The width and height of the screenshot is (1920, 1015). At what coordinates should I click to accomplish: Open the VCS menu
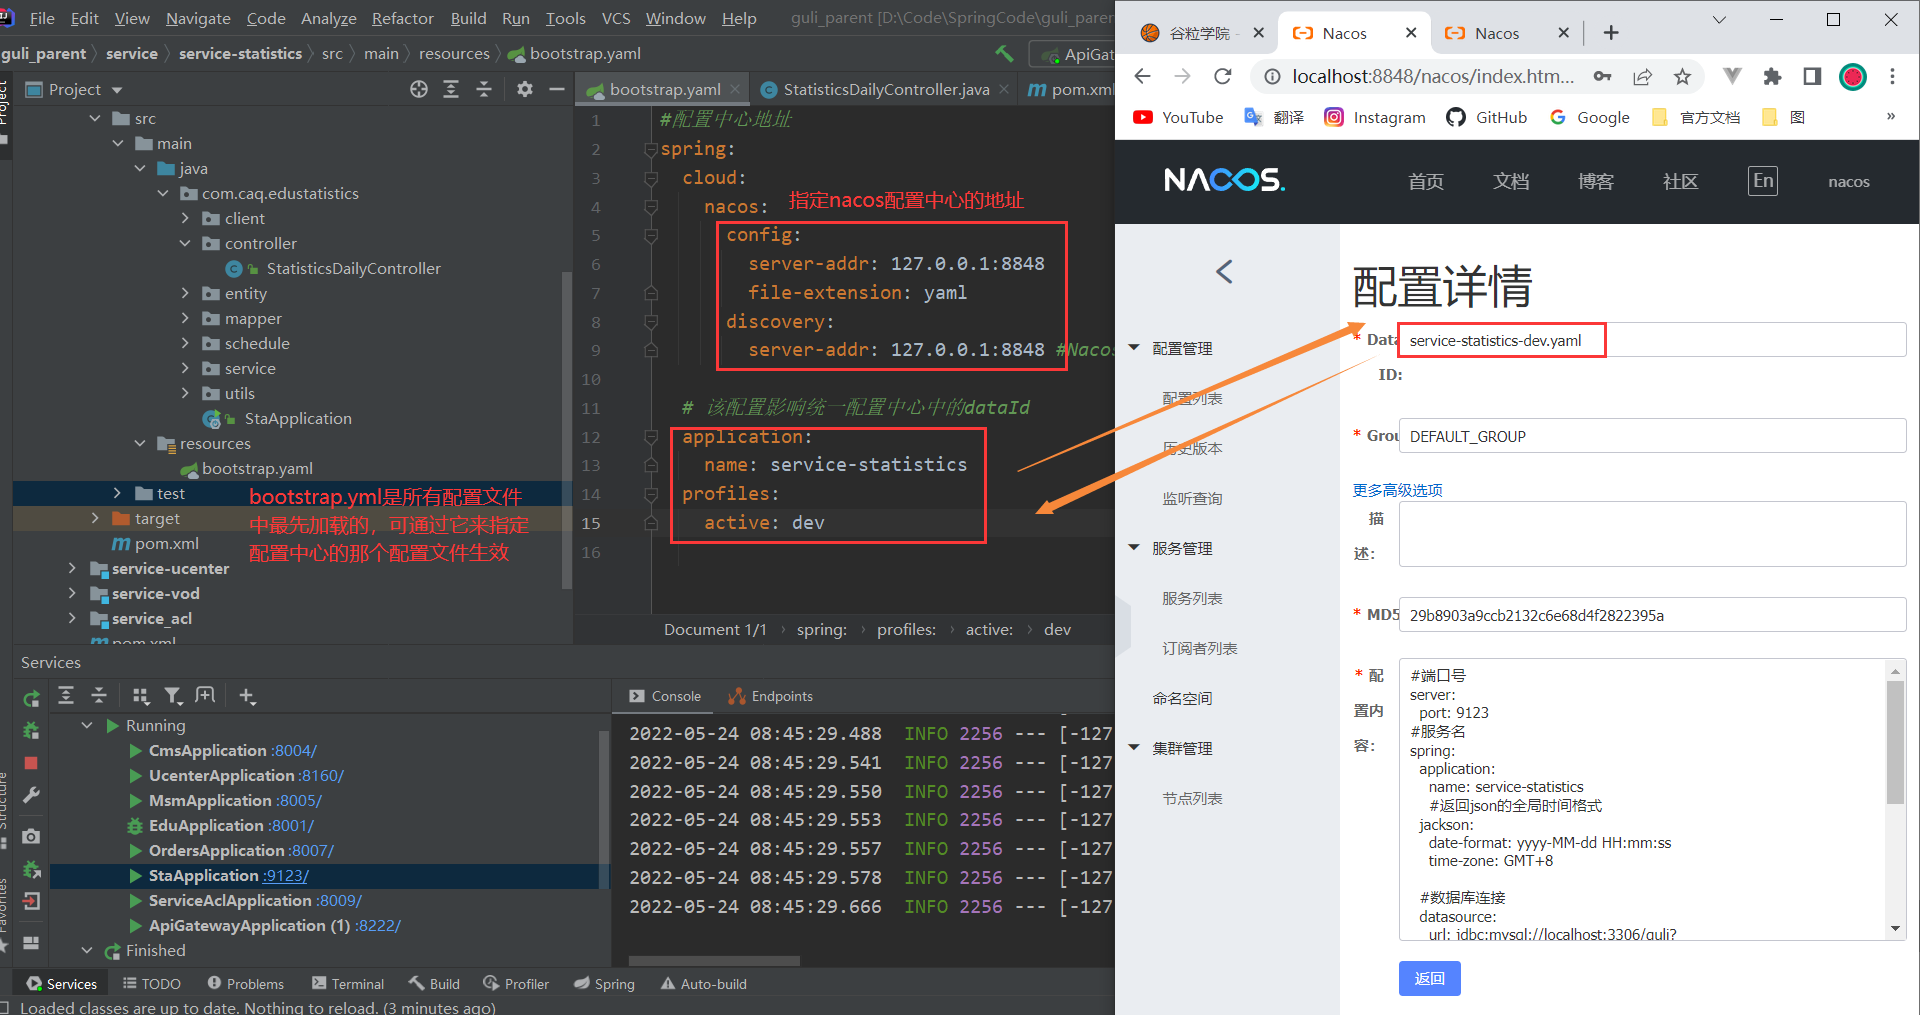click(616, 18)
